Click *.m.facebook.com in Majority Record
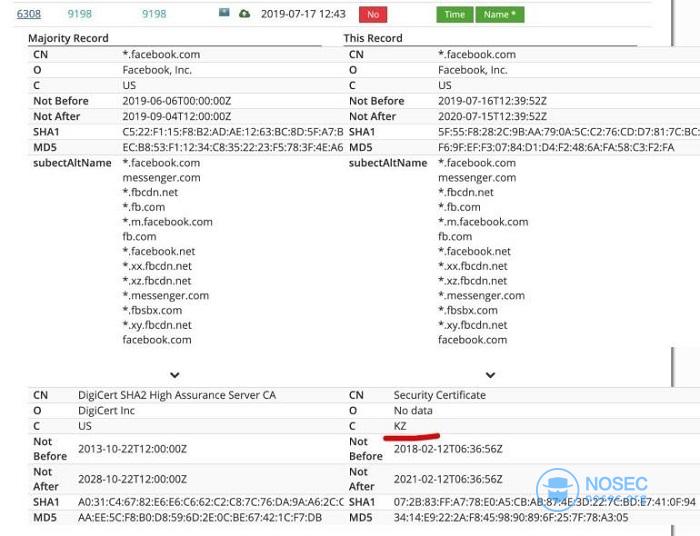 (x=167, y=222)
